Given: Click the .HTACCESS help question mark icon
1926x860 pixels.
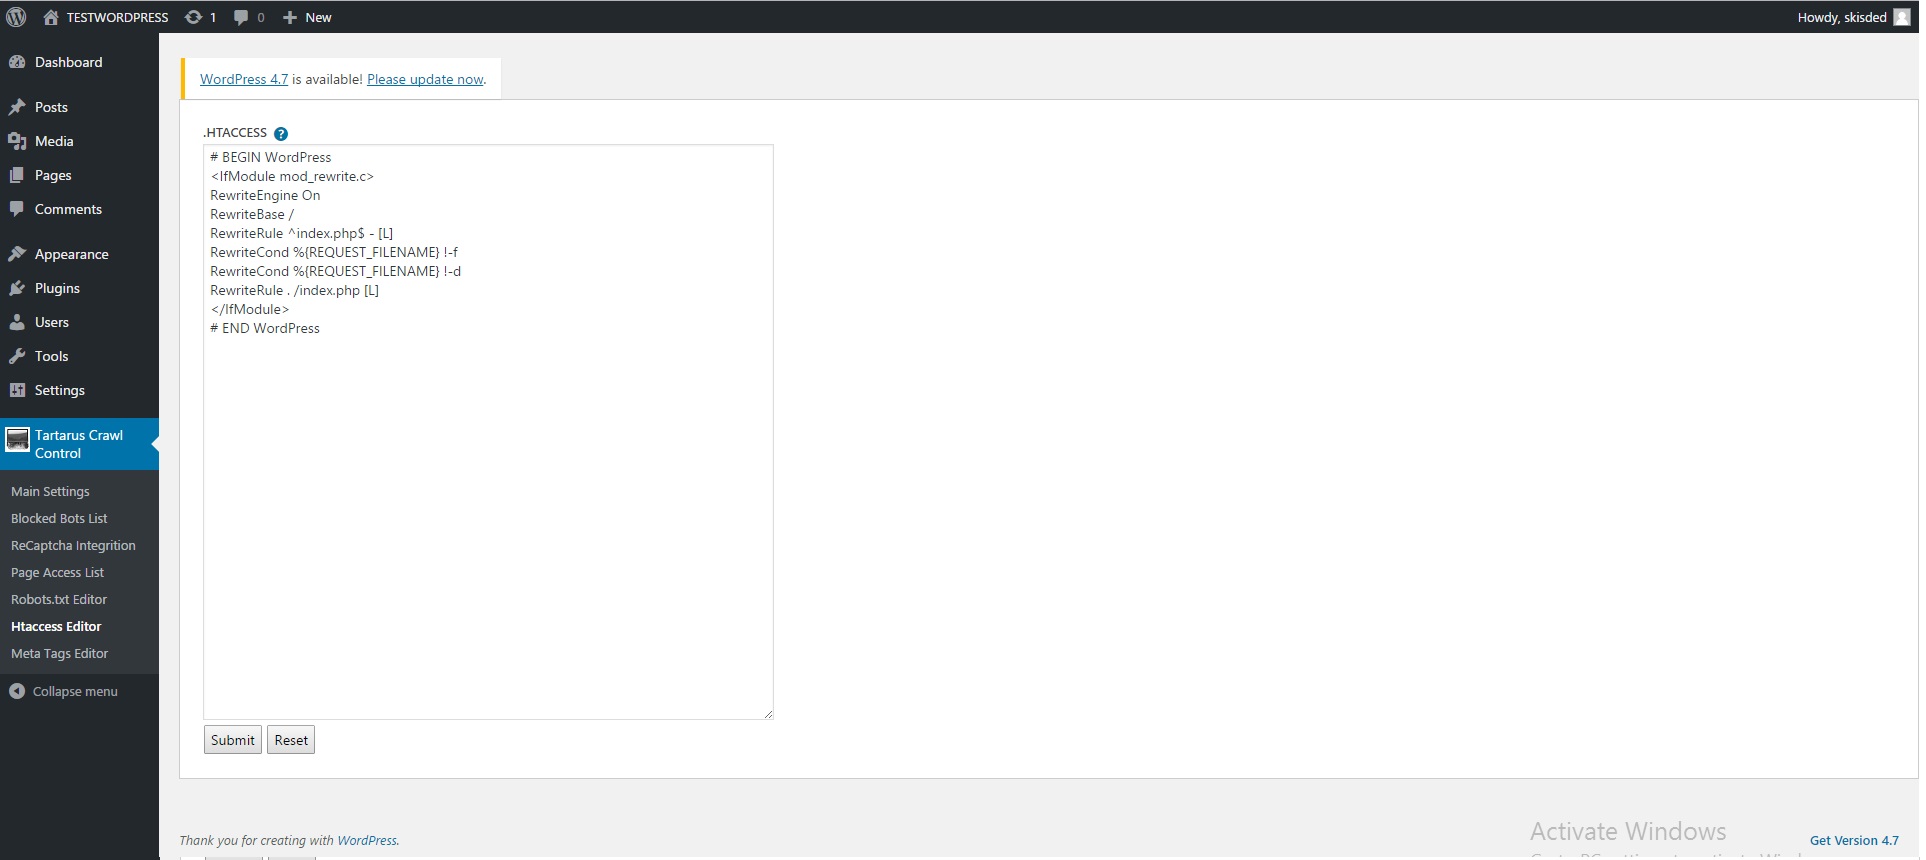Looking at the screenshot, I should pos(281,134).
